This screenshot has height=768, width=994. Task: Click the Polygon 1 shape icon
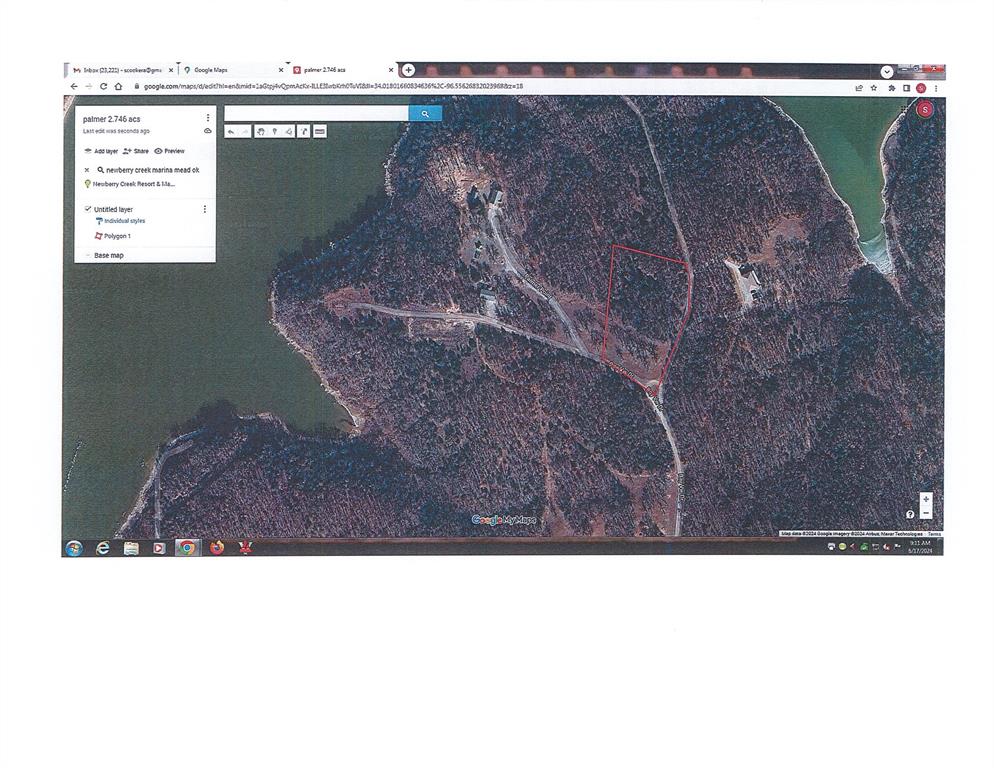[98, 236]
